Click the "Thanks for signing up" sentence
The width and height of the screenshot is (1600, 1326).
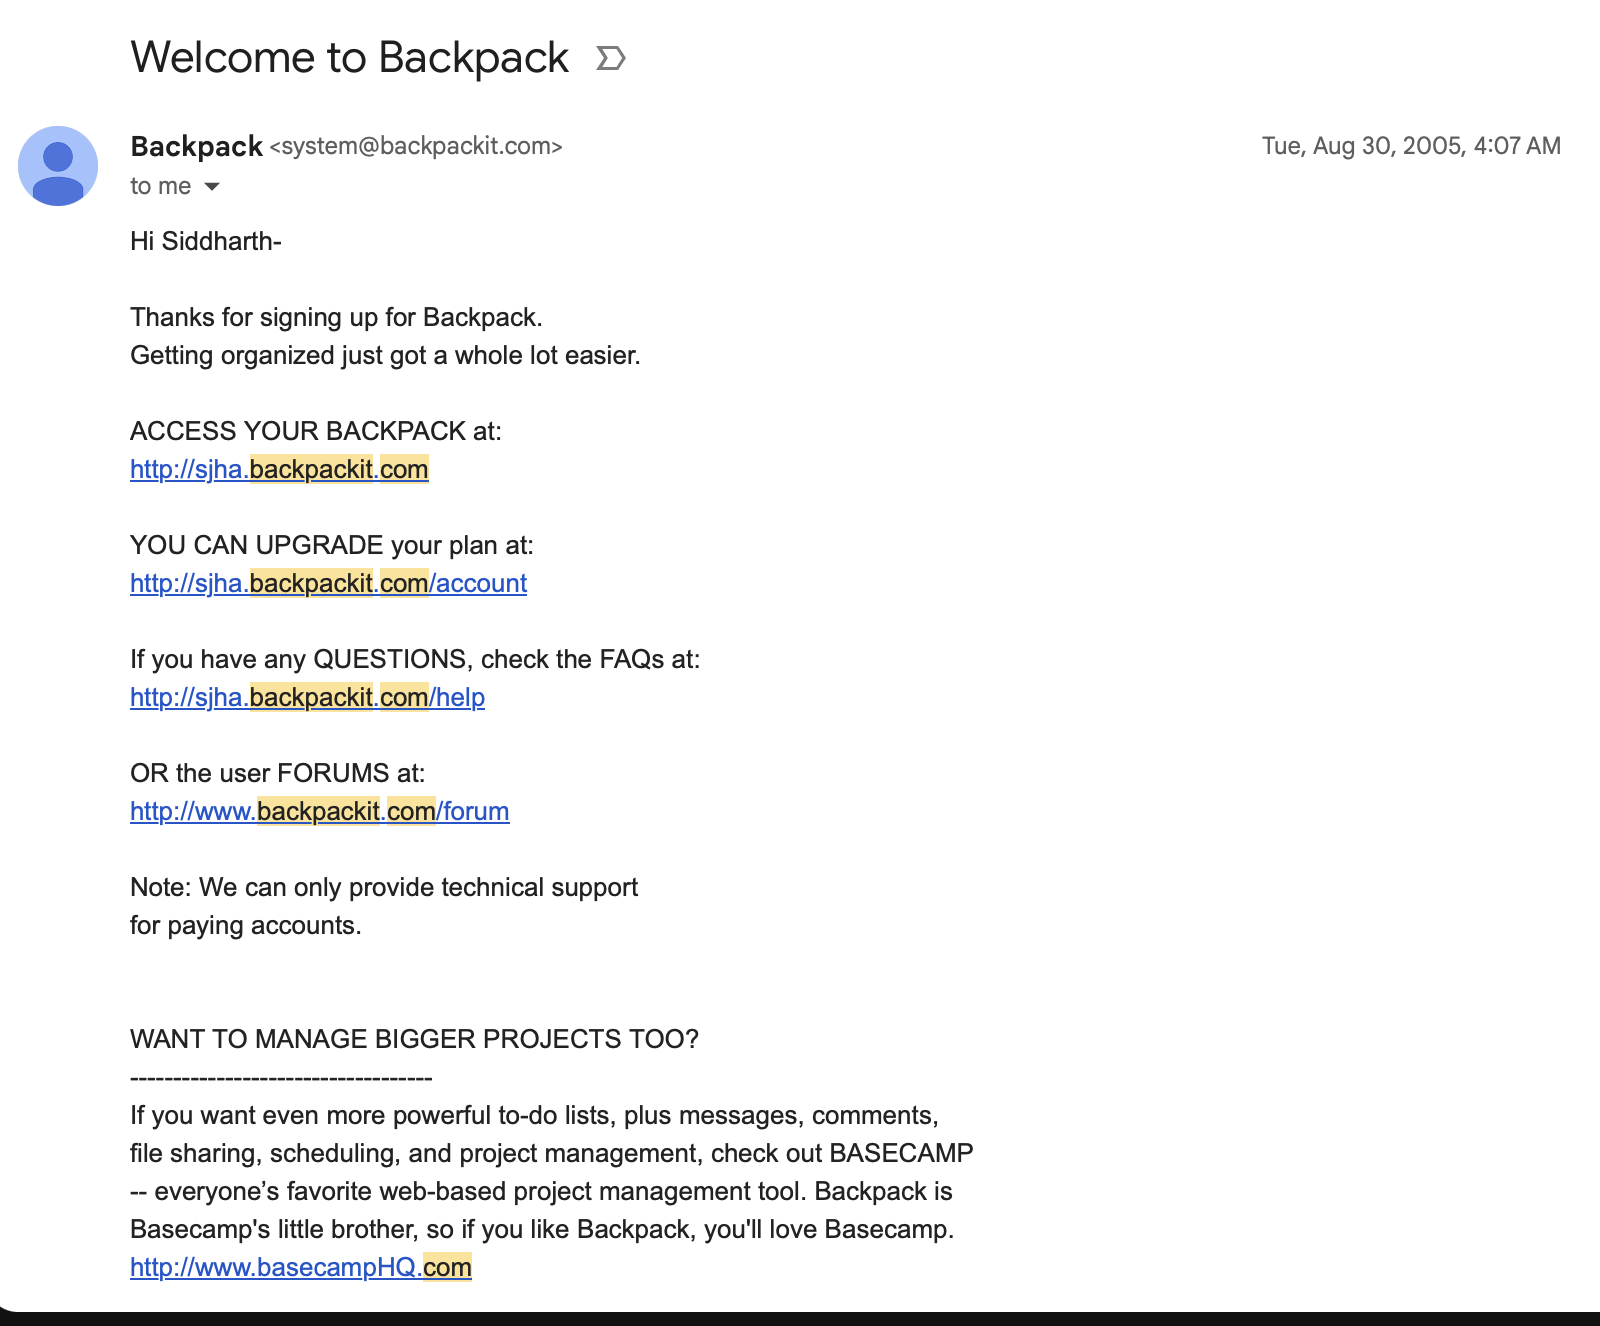(336, 317)
